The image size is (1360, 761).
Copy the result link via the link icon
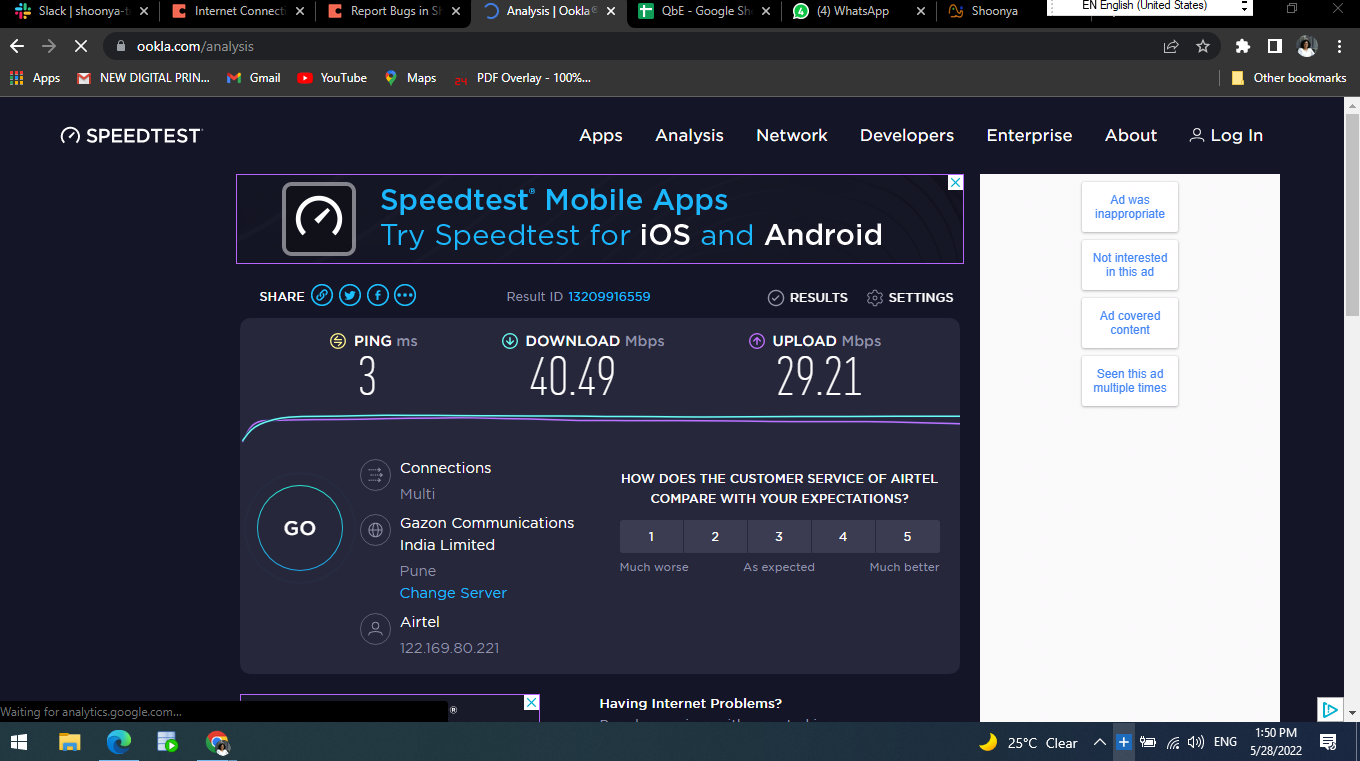(321, 295)
